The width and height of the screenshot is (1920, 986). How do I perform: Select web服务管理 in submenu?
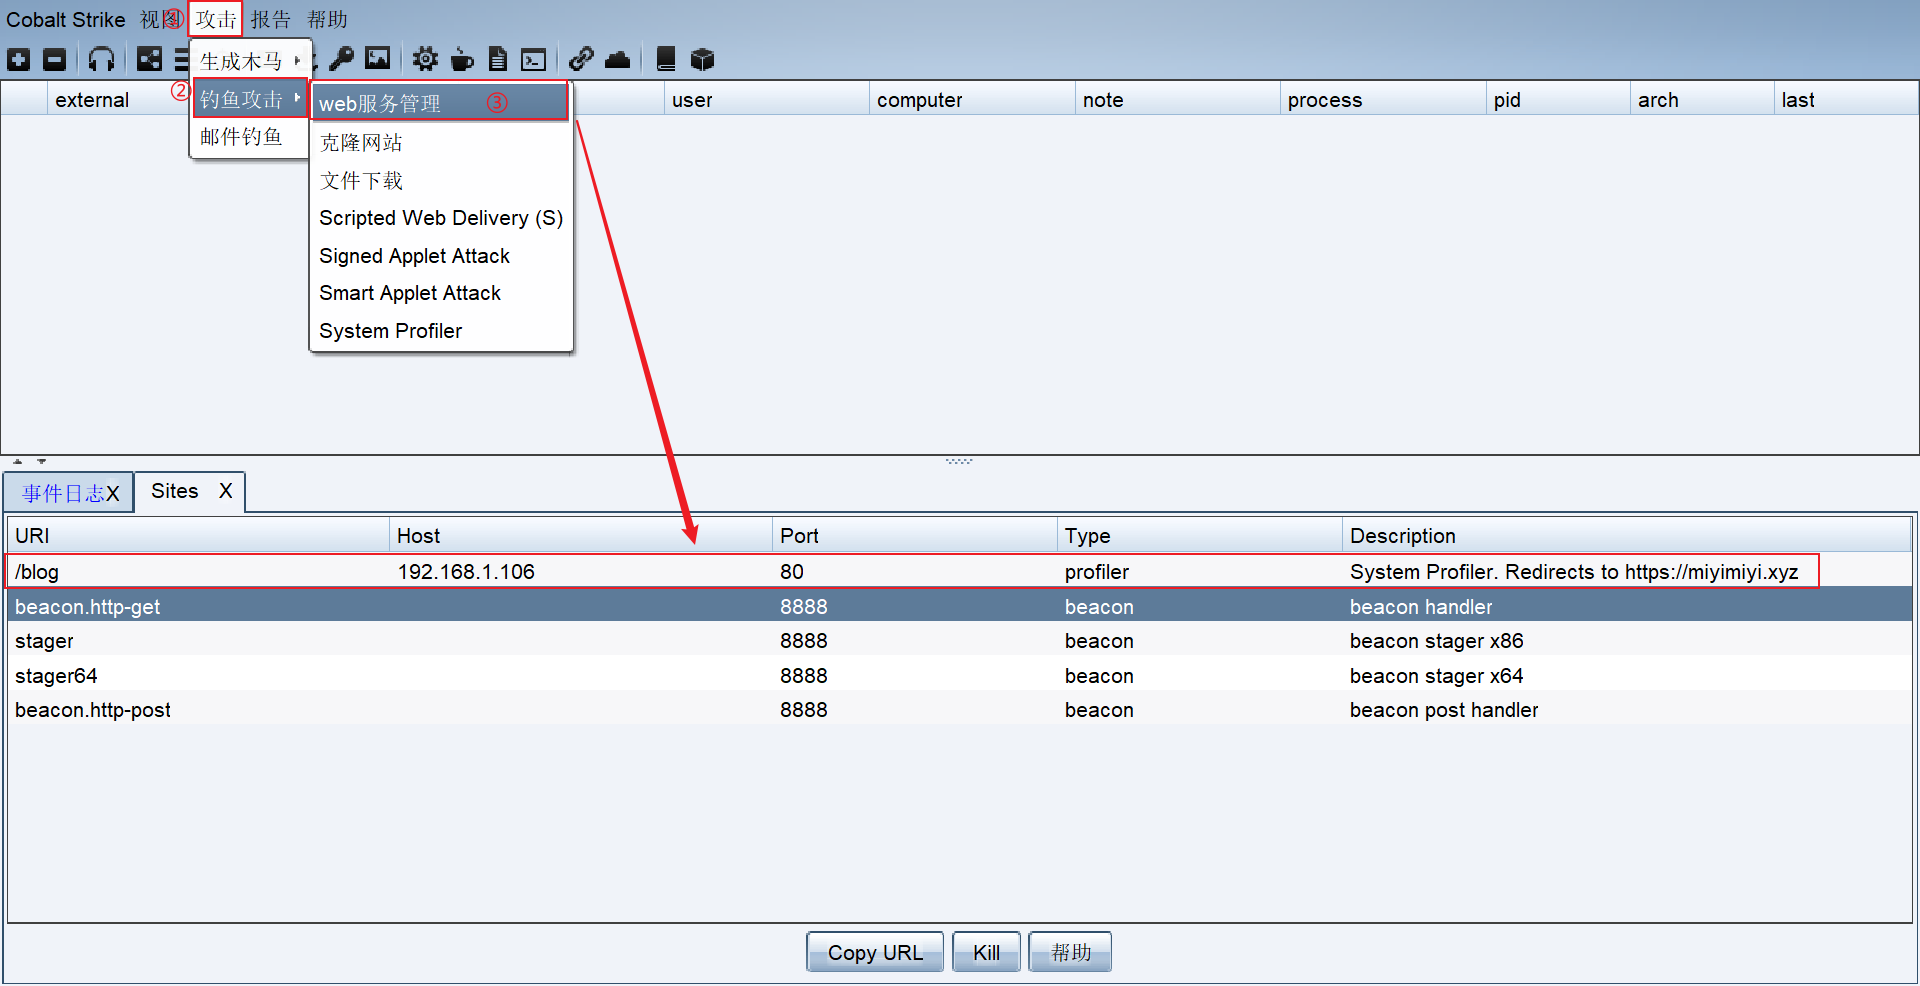[440, 103]
